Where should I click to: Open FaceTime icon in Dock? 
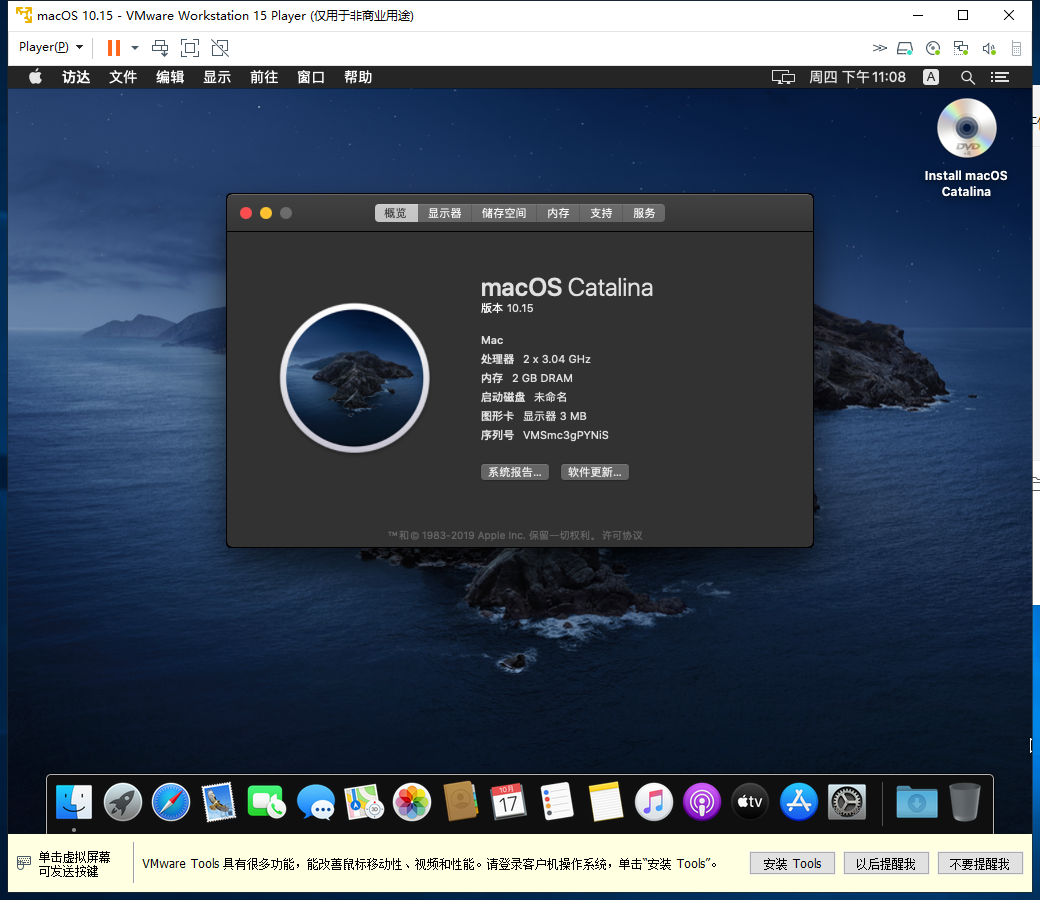tap(267, 802)
